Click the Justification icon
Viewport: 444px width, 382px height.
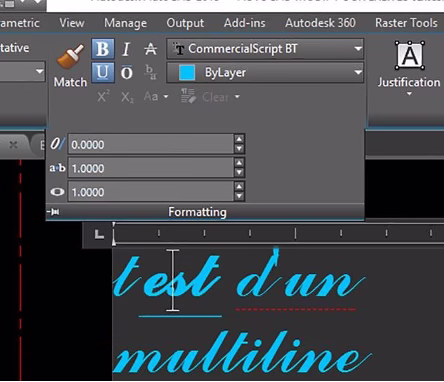(x=410, y=55)
